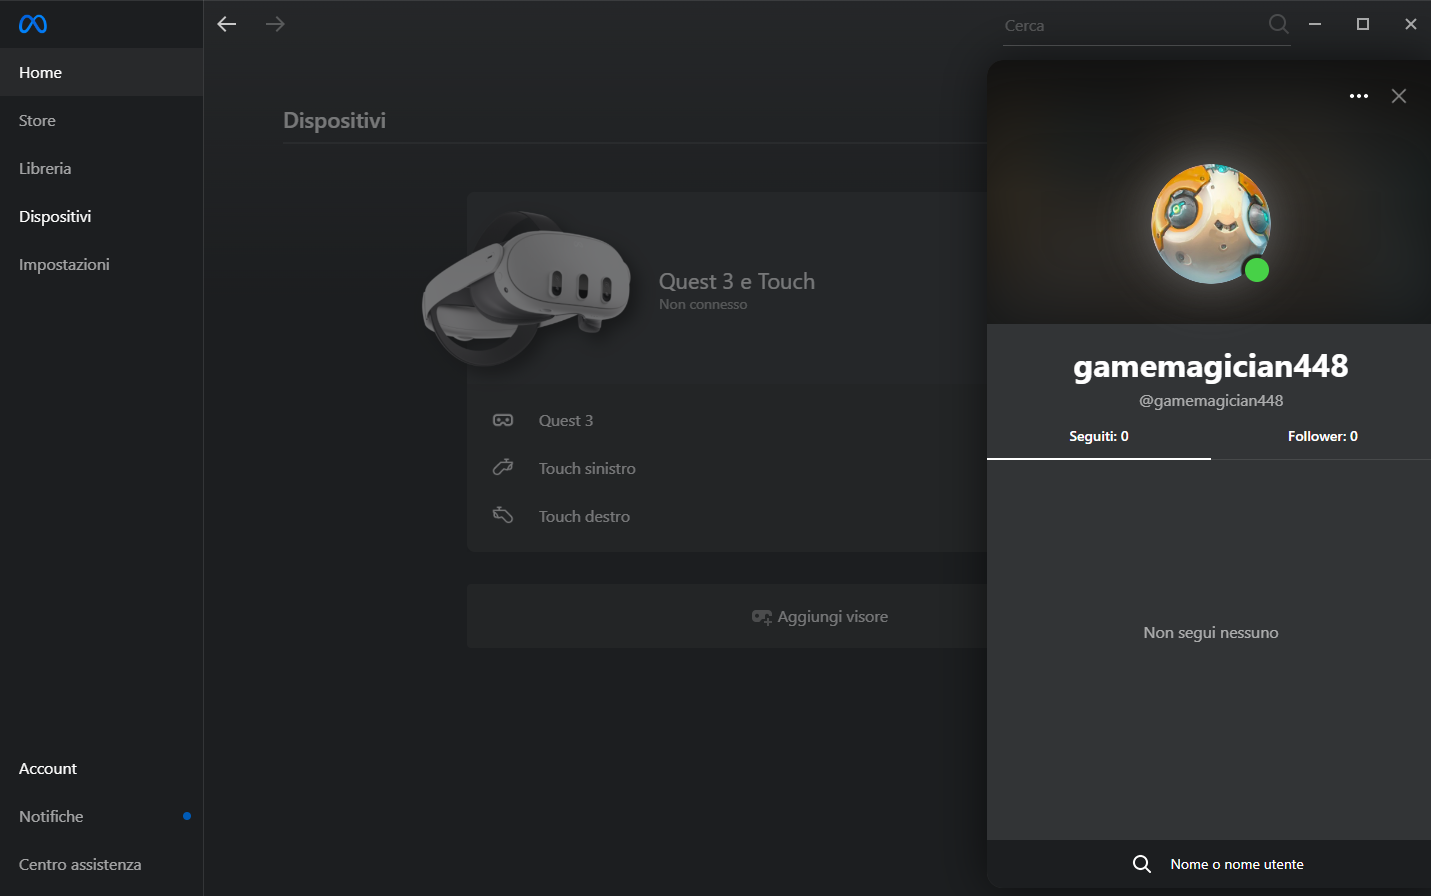Open the three-dot profile options menu
Image resolution: width=1431 pixels, height=896 pixels.
click(1359, 96)
